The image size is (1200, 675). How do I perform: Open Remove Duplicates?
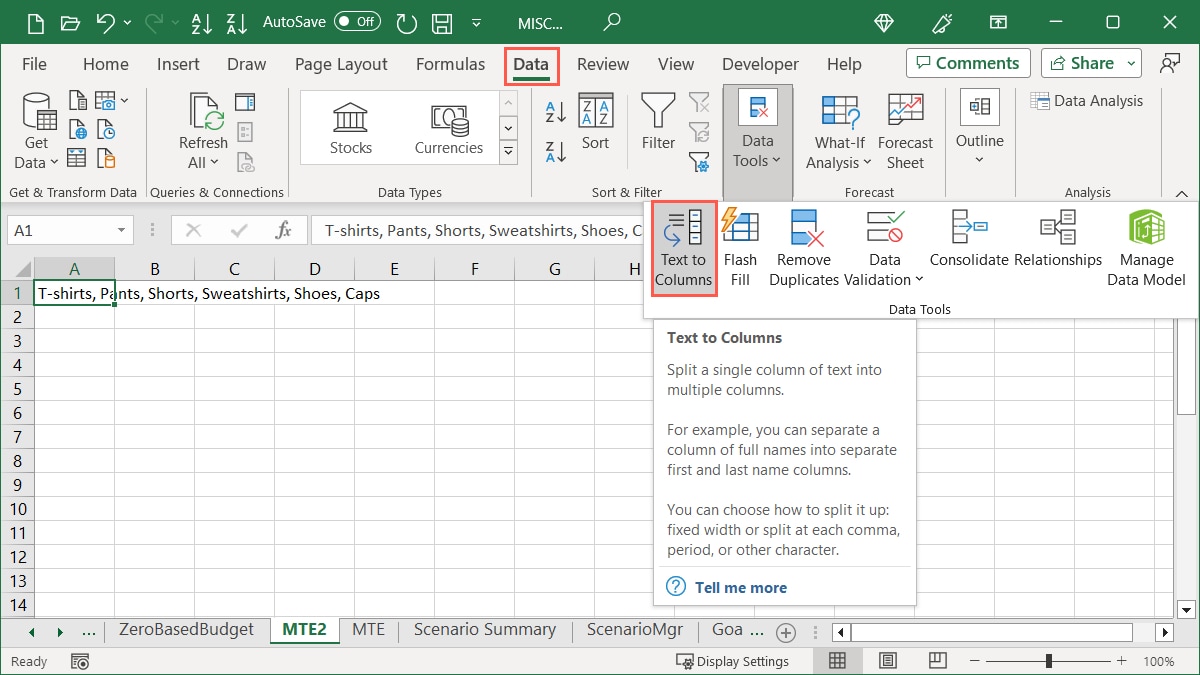[x=803, y=247]
